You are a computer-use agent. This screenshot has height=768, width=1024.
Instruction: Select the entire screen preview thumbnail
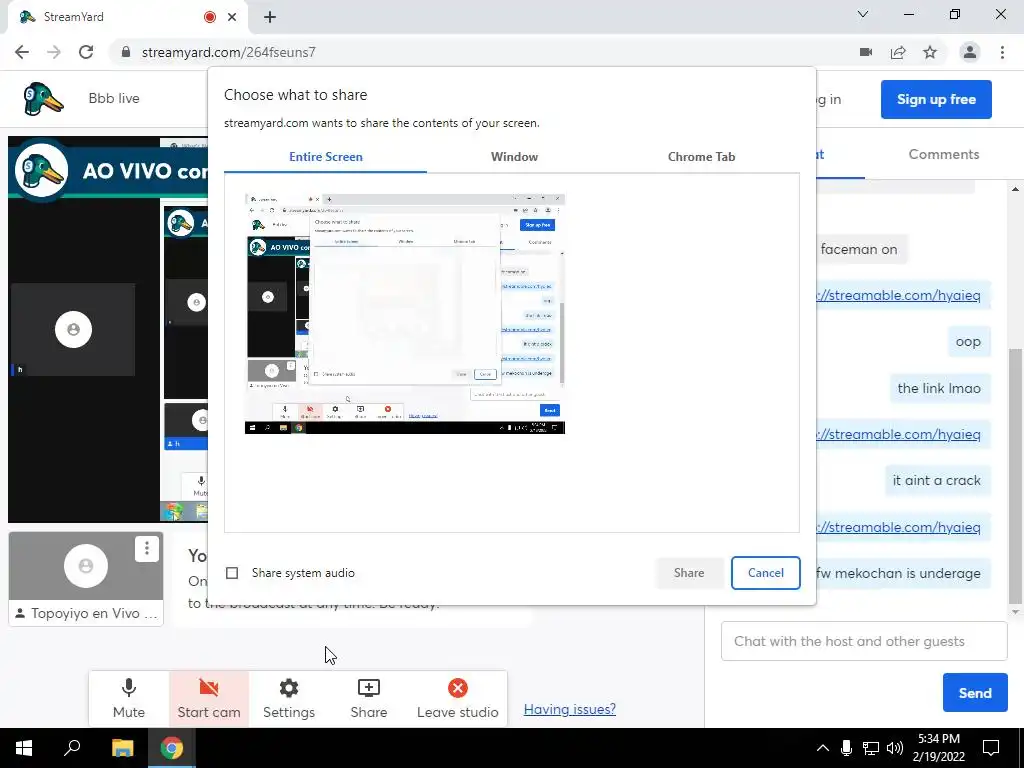[405, 313]
